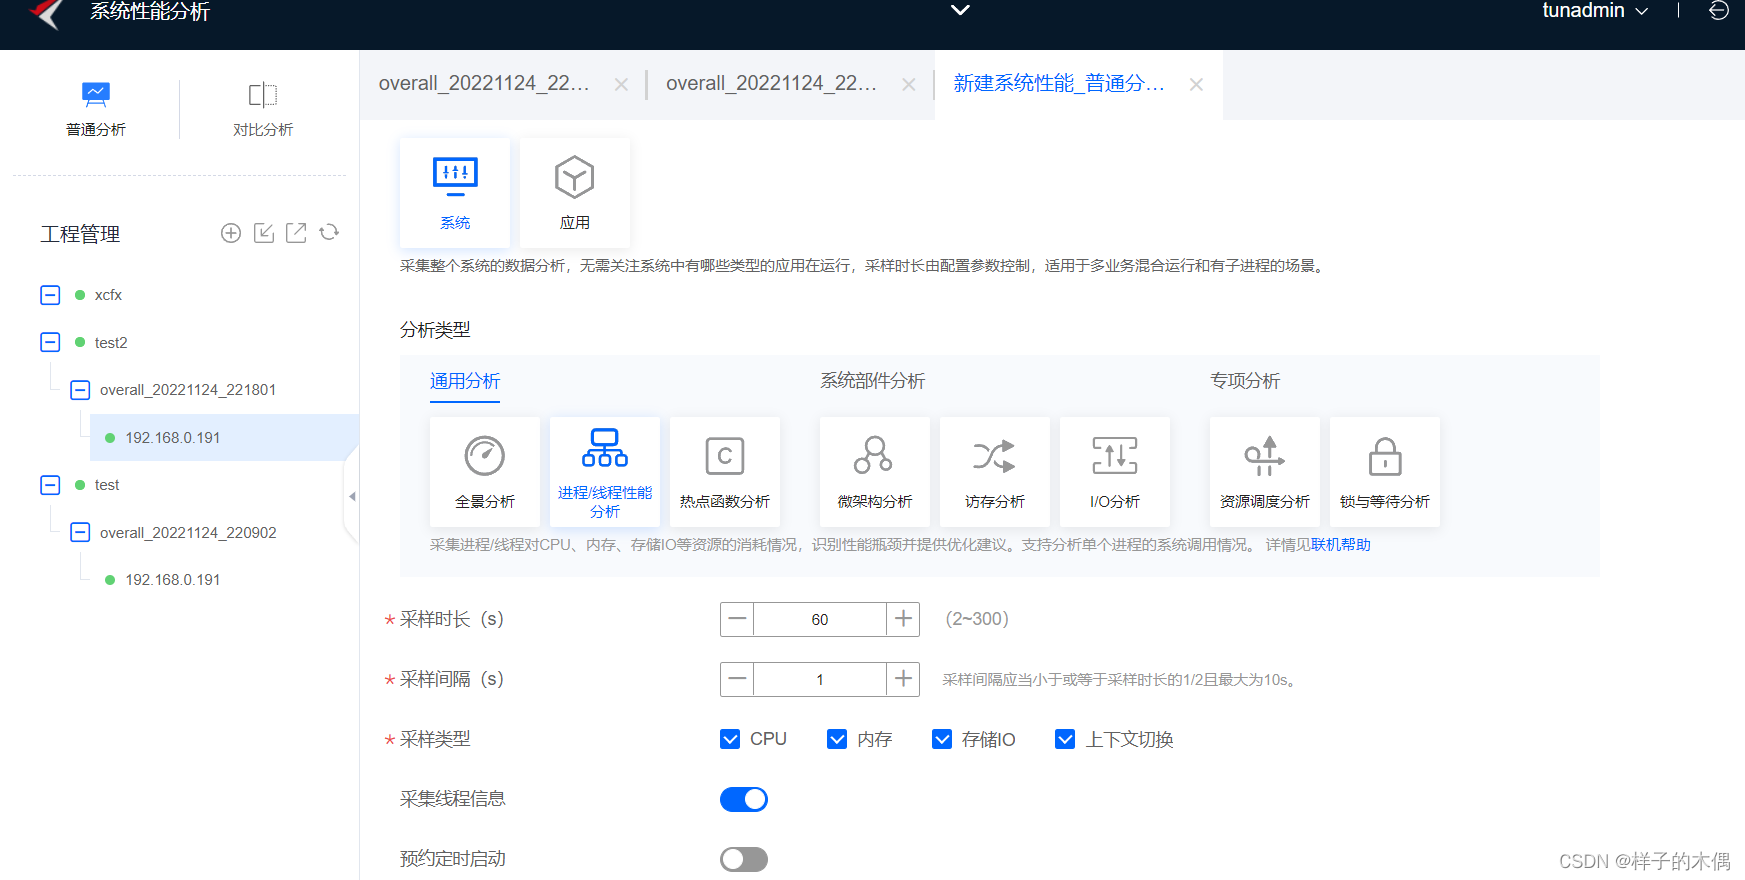Collapse the test project node

tap(50, 485)
